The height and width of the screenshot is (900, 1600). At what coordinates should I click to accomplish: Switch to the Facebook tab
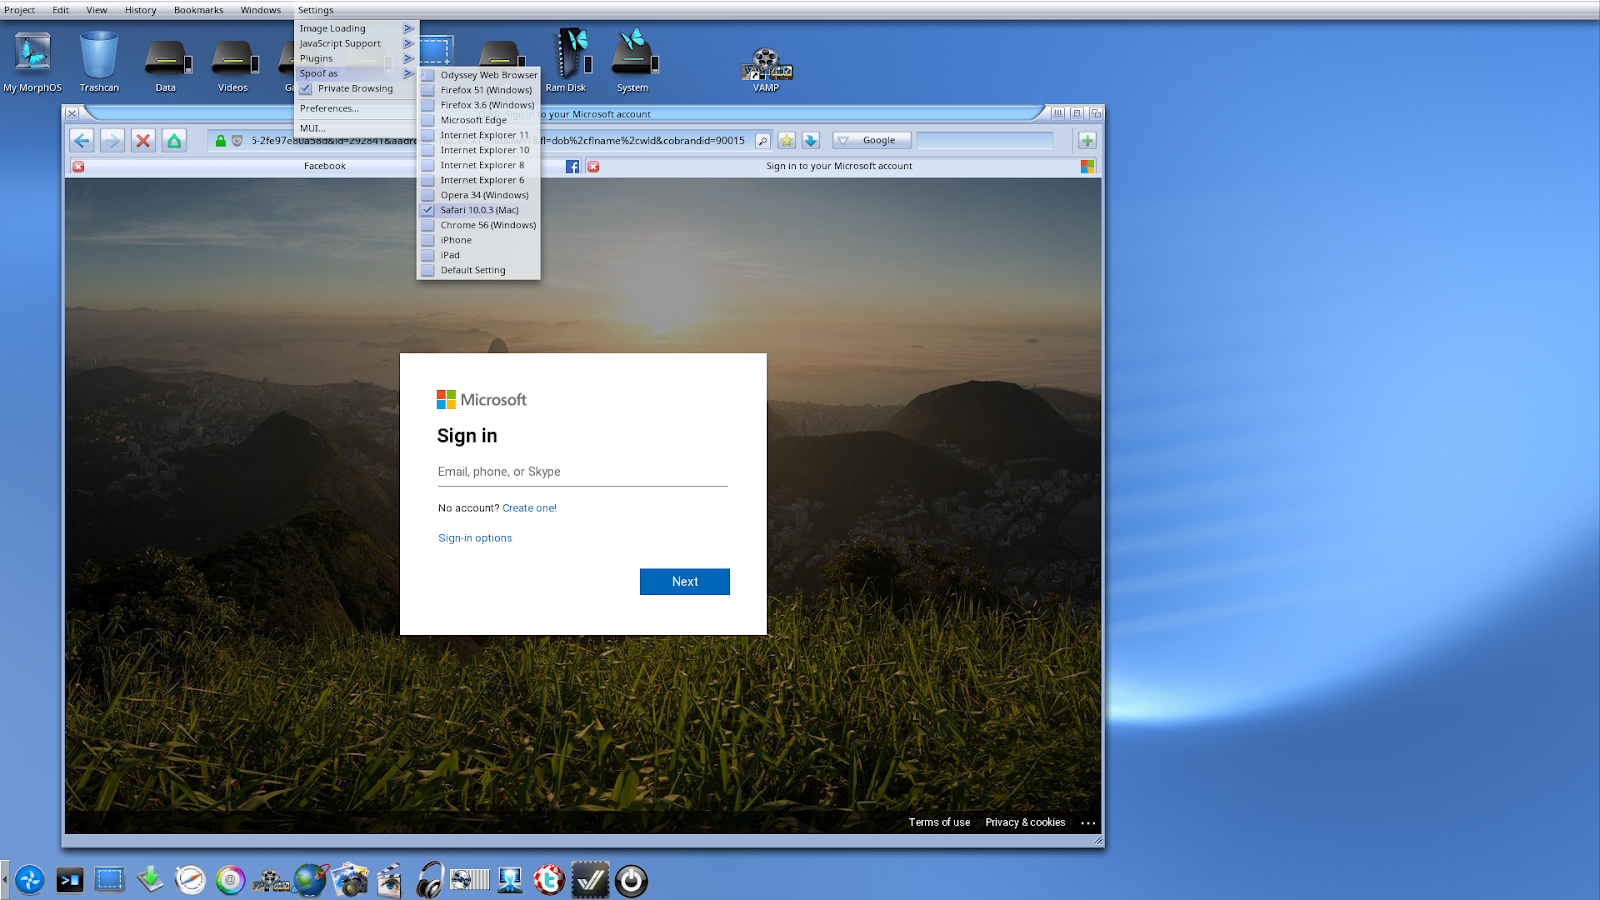coord(324,167)
